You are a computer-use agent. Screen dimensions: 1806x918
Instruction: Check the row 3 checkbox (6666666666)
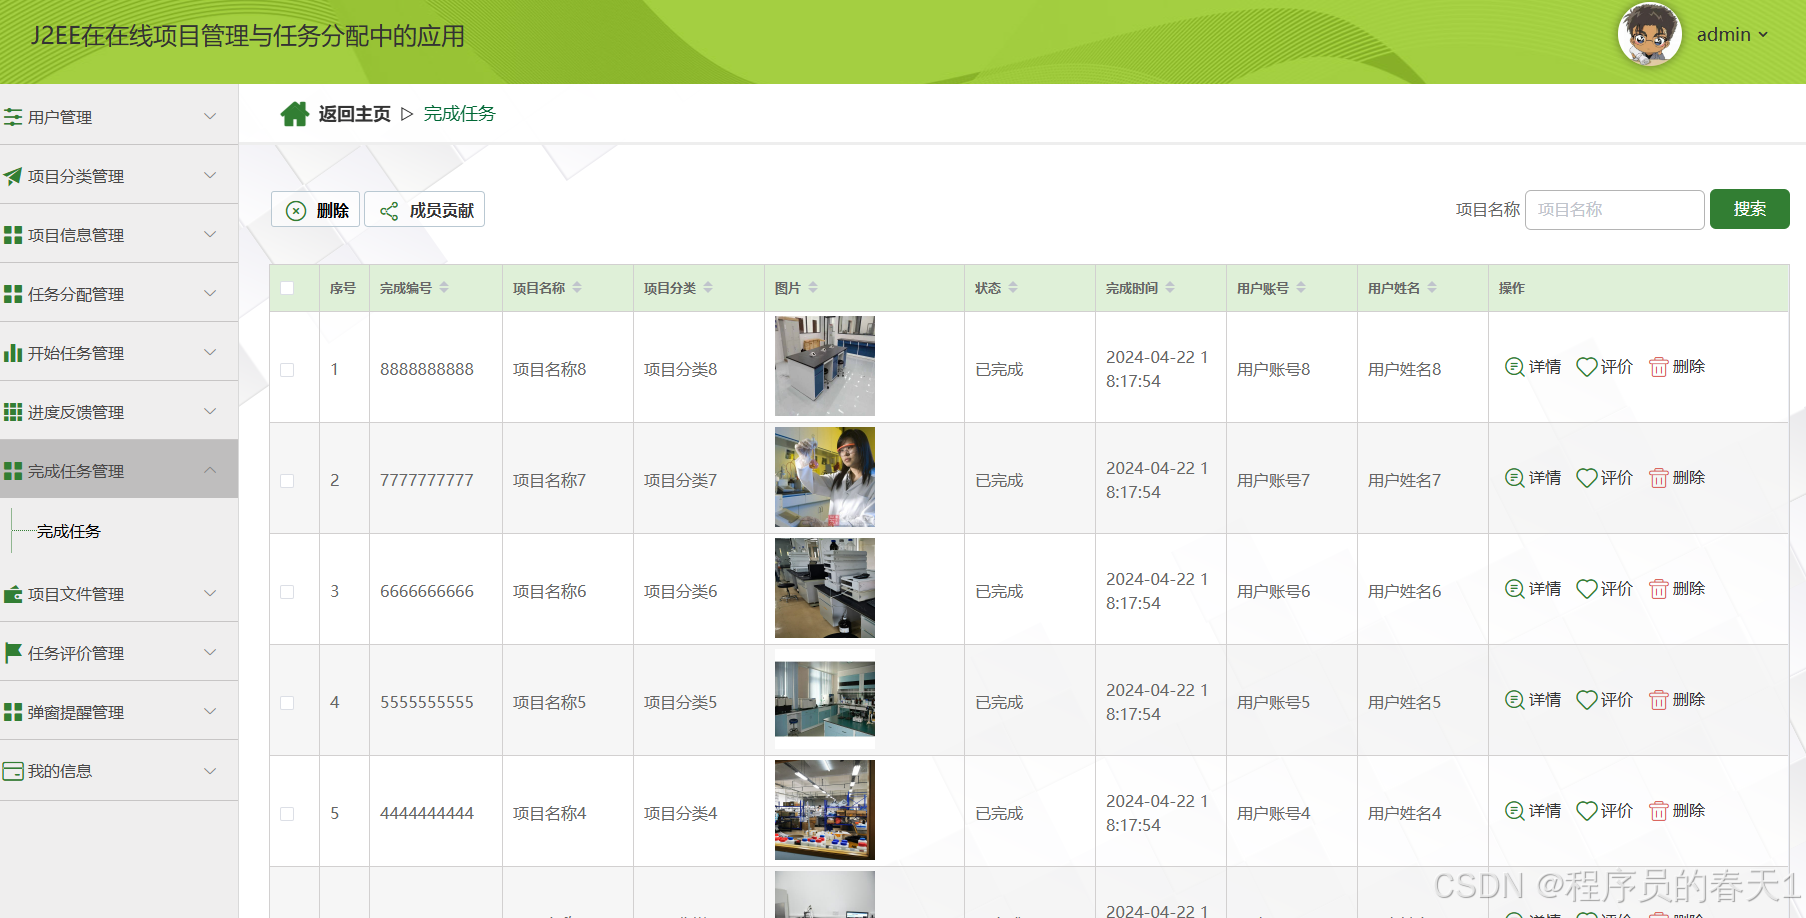[287, 592]
